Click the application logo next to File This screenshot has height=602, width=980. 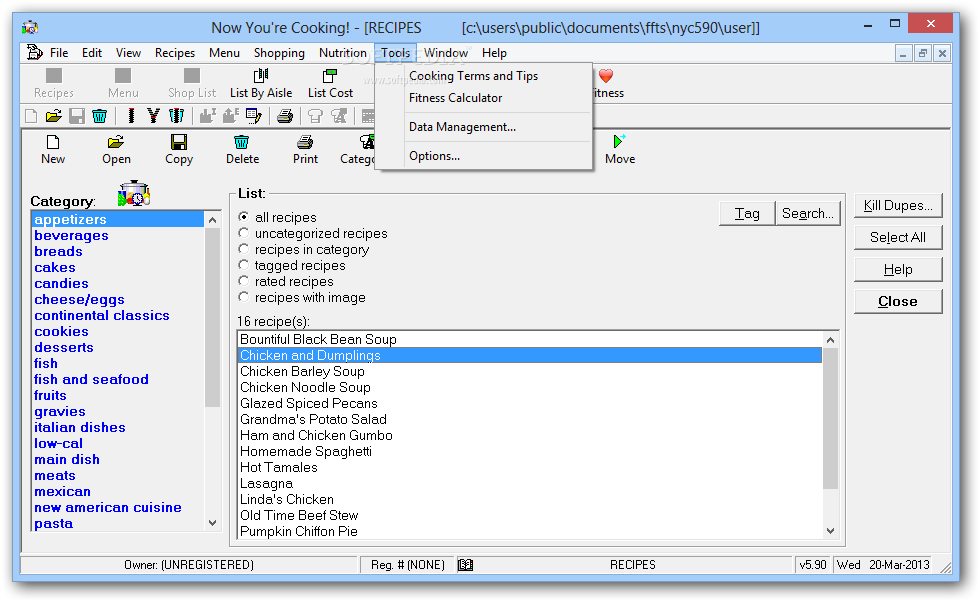(x=35, y=53)
